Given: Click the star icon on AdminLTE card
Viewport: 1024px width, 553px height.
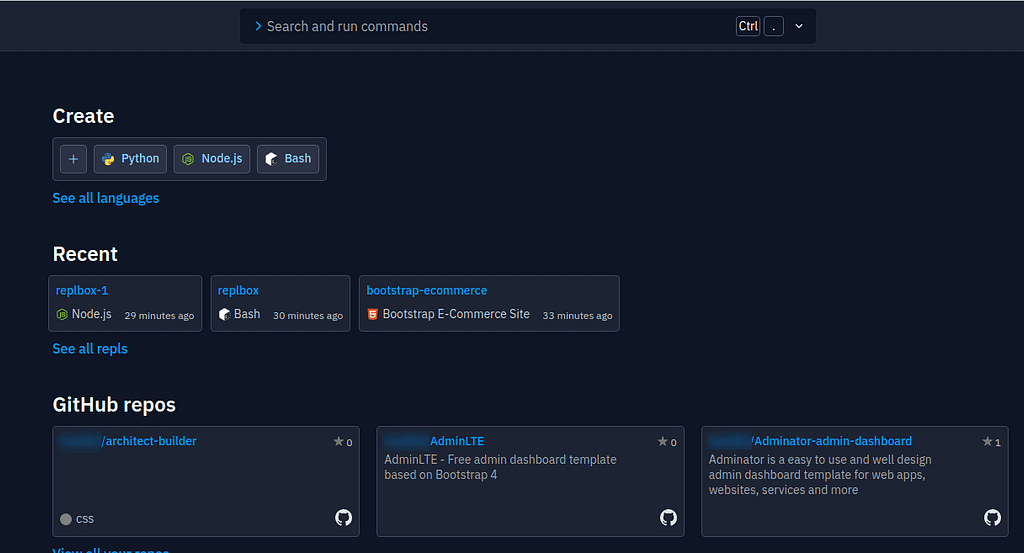Looking at the screenshot, I should (662, 441).
